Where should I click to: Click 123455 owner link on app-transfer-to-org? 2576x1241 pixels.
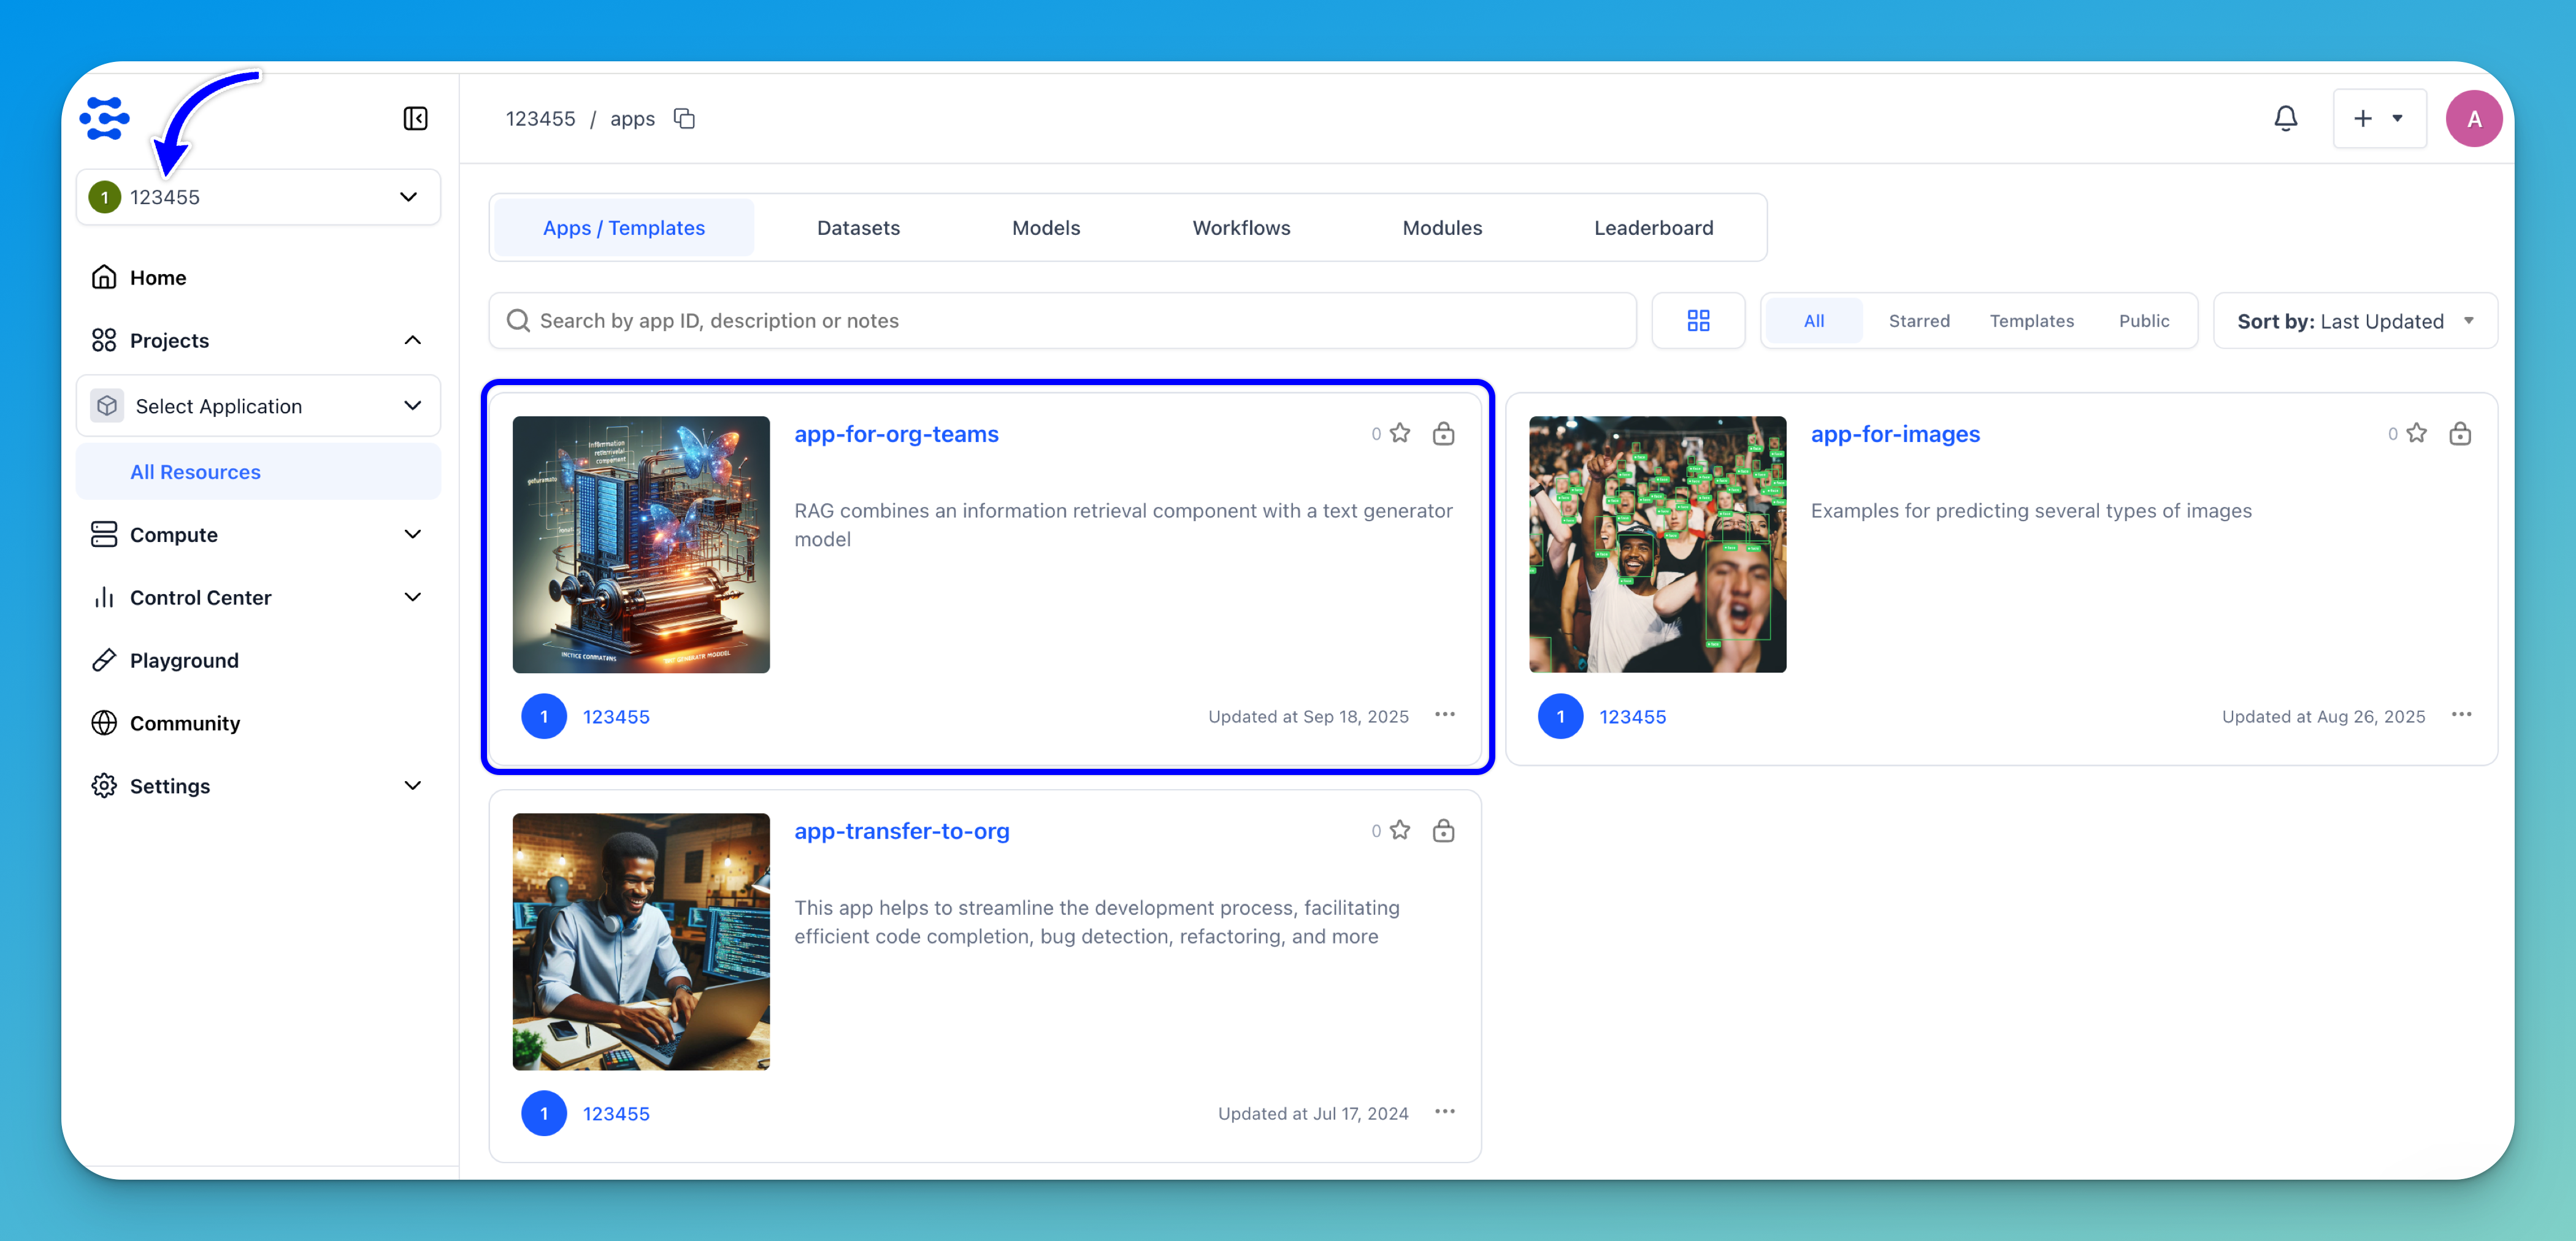click(x=616, y=1114)
